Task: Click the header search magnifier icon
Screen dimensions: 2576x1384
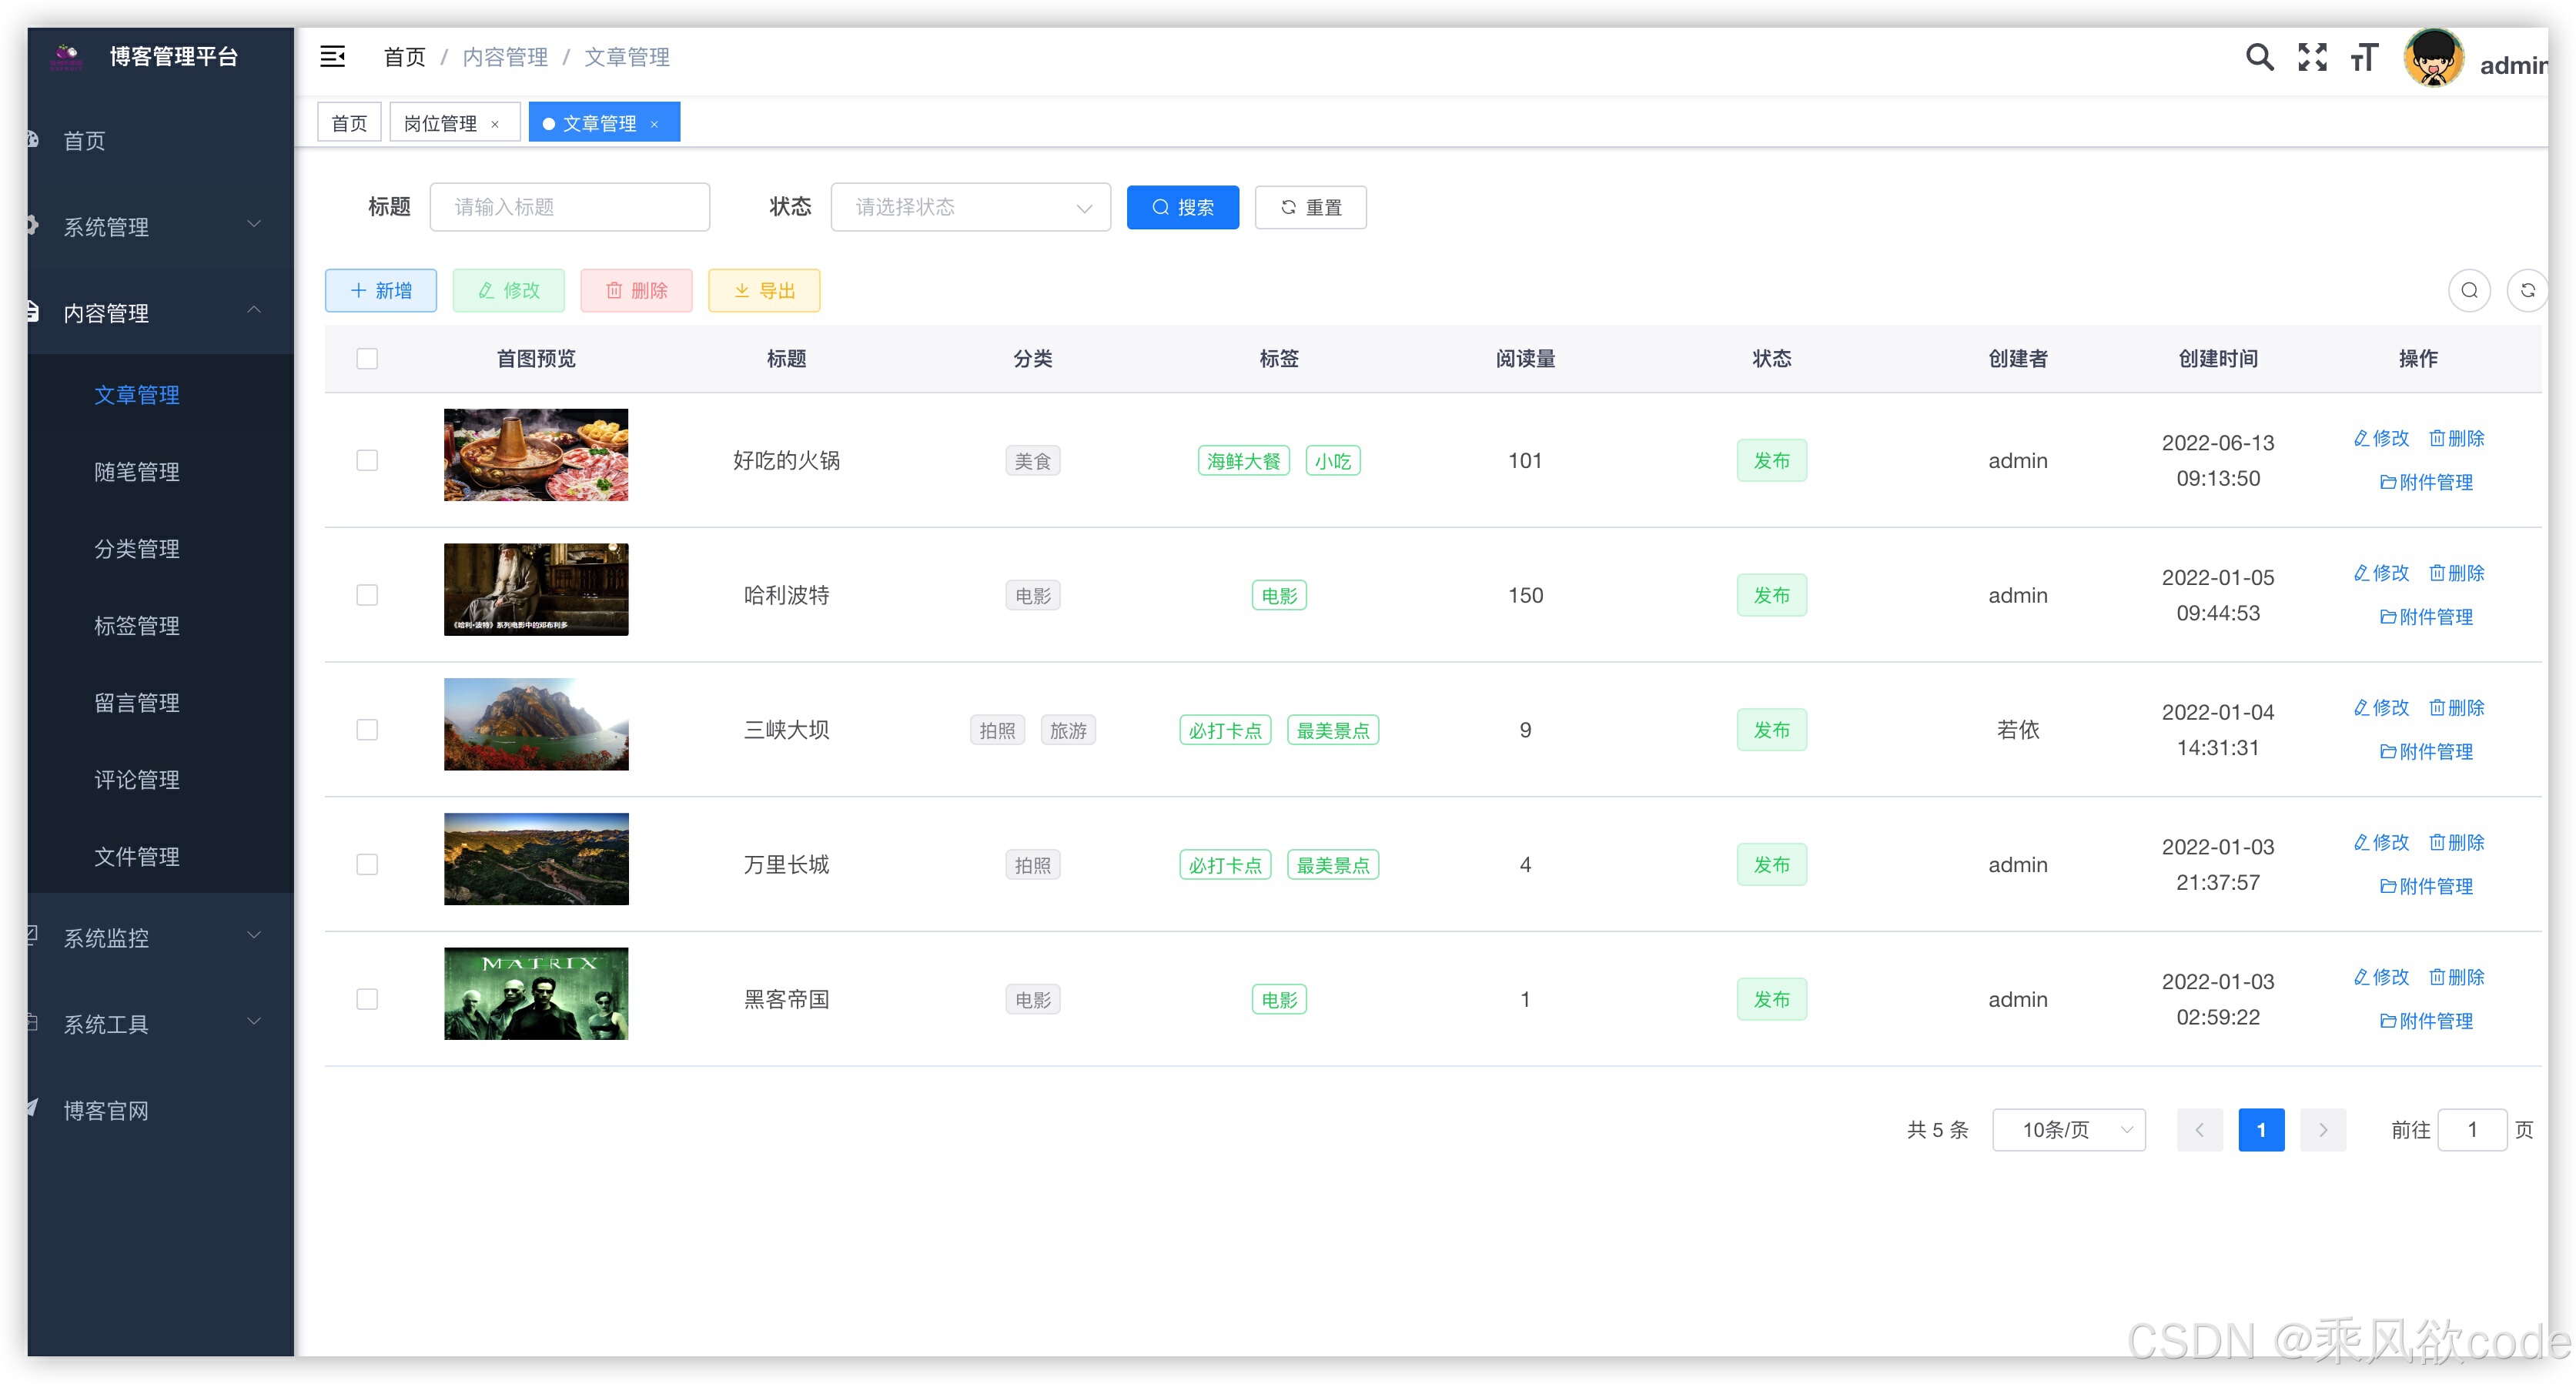Action: pos(2258,57)
